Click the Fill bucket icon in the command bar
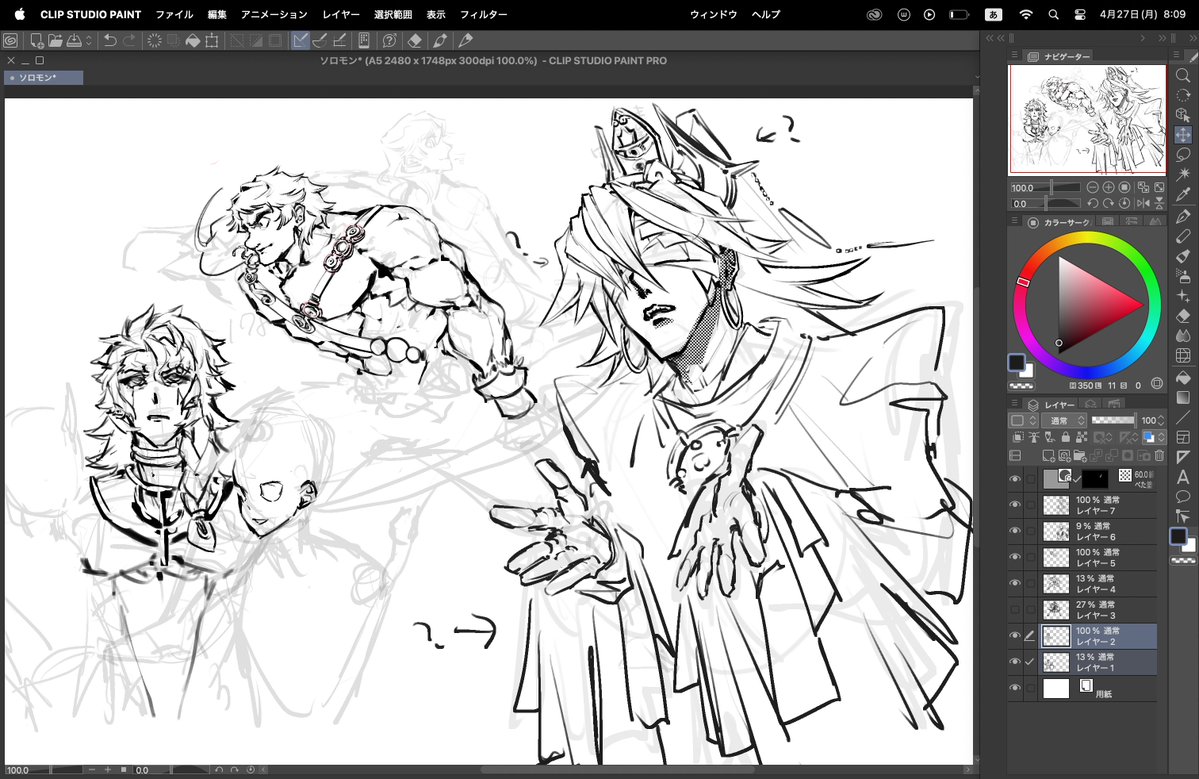 [193, 41]
